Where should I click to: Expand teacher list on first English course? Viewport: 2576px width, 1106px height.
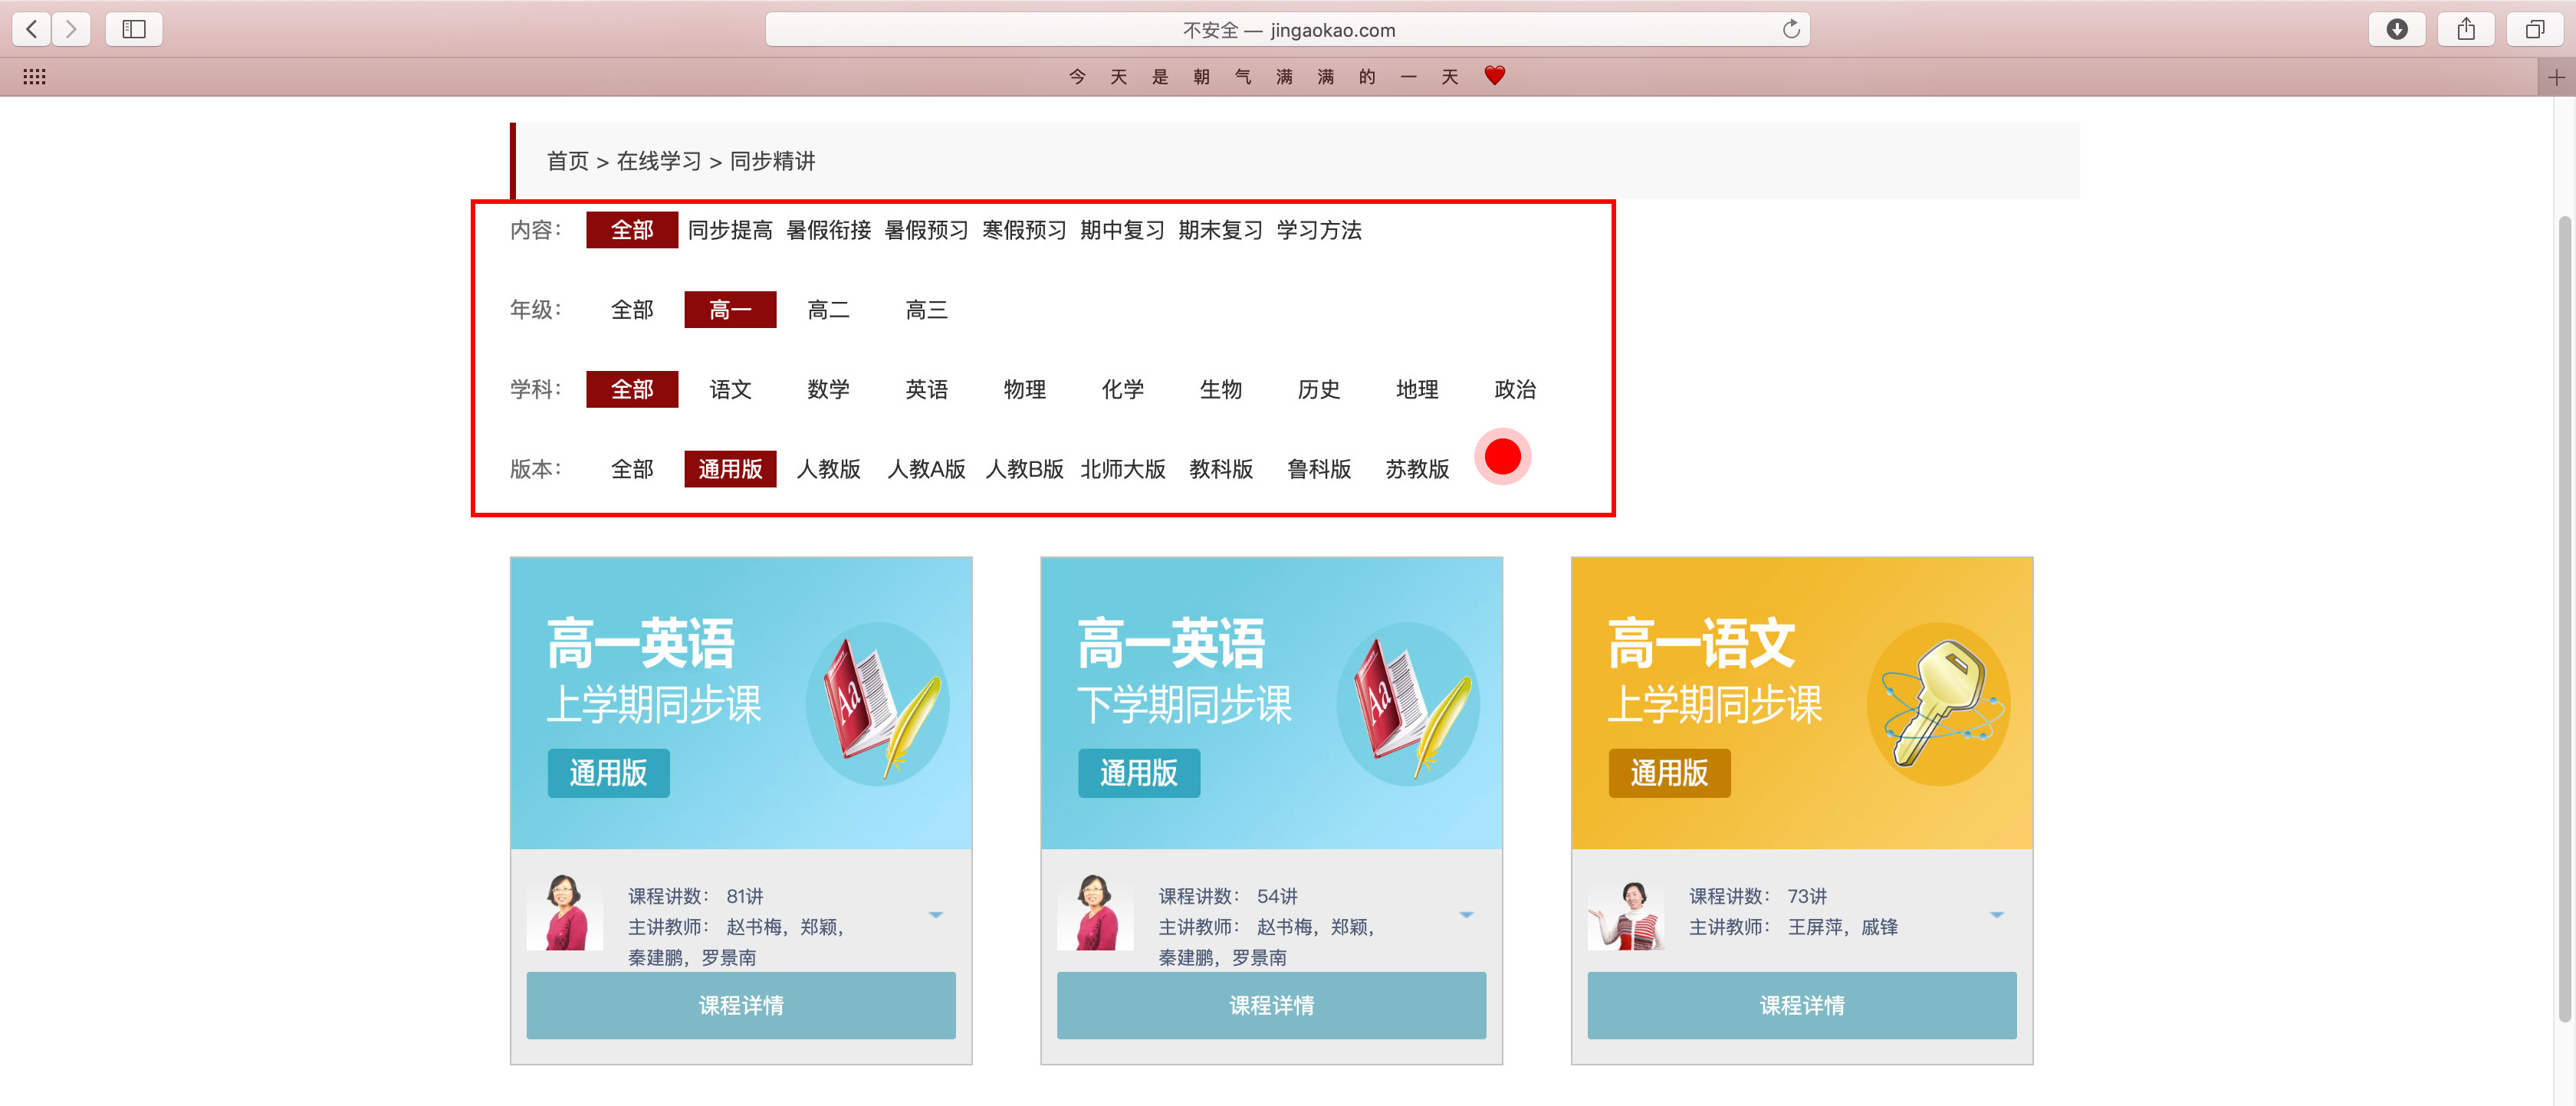point(936,915)
